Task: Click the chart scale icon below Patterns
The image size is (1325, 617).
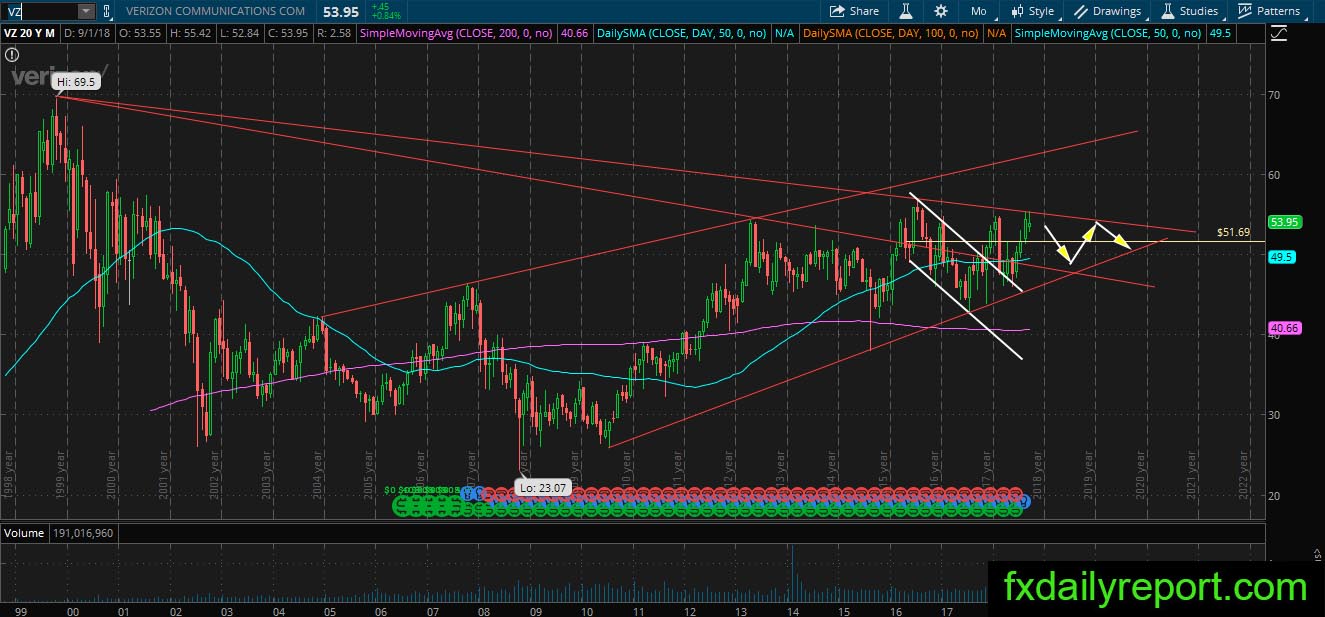Action: pos(1279,33)
